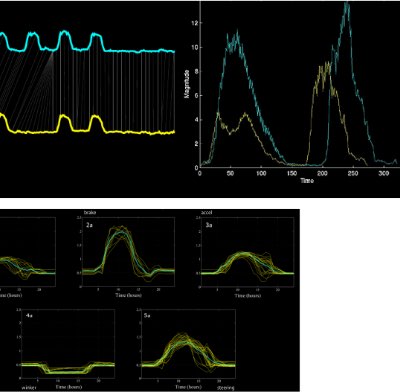400x392 pixels.
Task: Click the '5a' label inside the steering plot
Action: (x=147, y=315)
